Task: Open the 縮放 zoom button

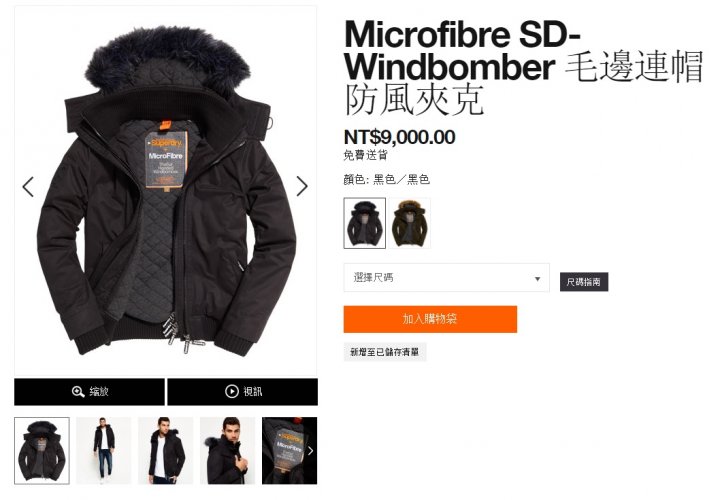Action: [x=90, y=392]
